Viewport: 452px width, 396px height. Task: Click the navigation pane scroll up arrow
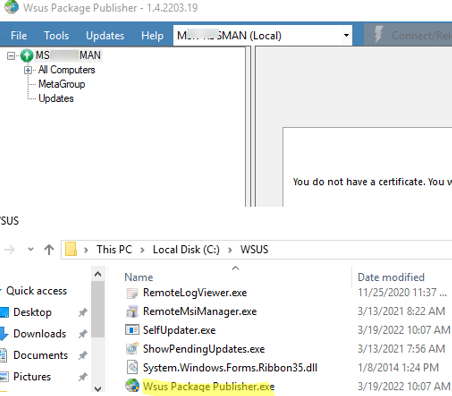(98, 274)
